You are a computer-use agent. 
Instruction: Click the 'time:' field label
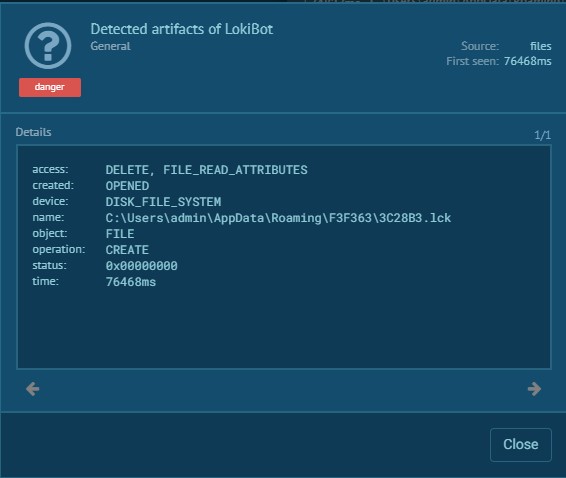tap(45, 281)
